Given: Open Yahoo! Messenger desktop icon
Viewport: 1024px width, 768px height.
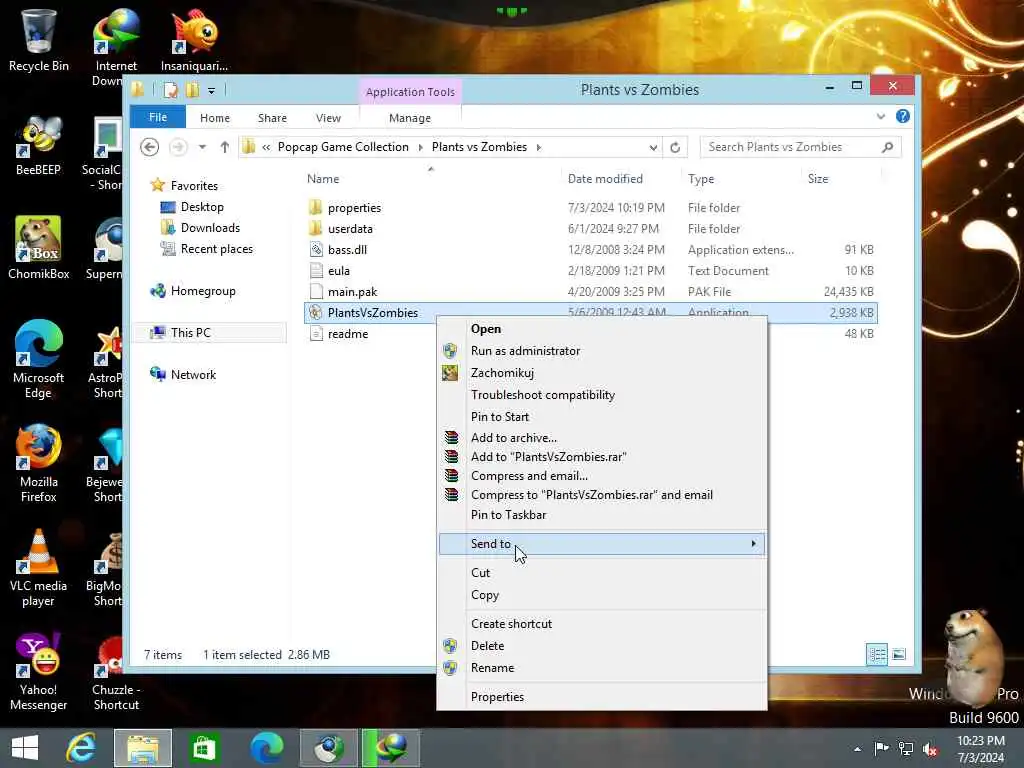Looking at the screenshot, I should pos(39,671).
